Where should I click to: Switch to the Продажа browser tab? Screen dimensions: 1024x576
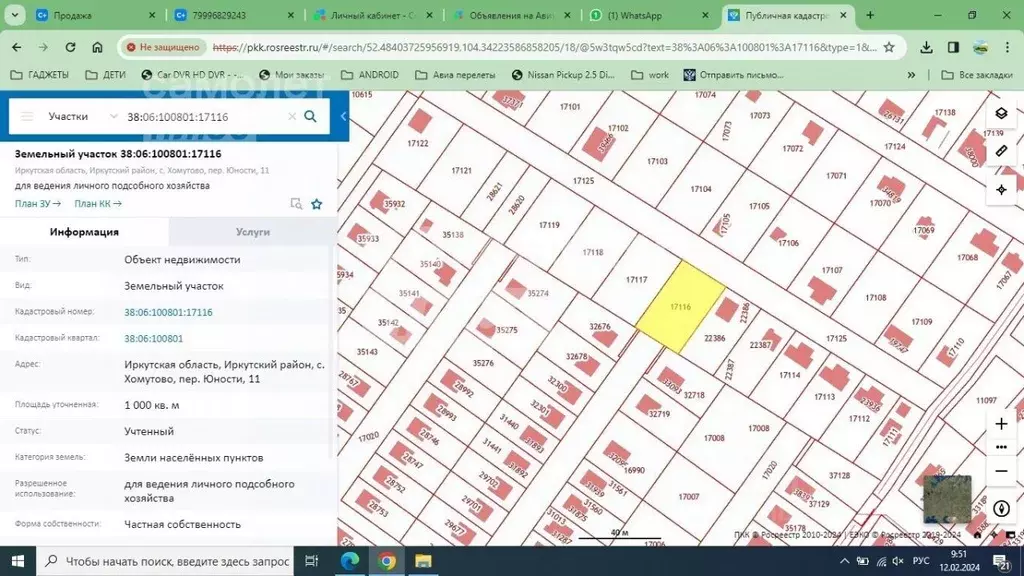(x=96, y=15)
